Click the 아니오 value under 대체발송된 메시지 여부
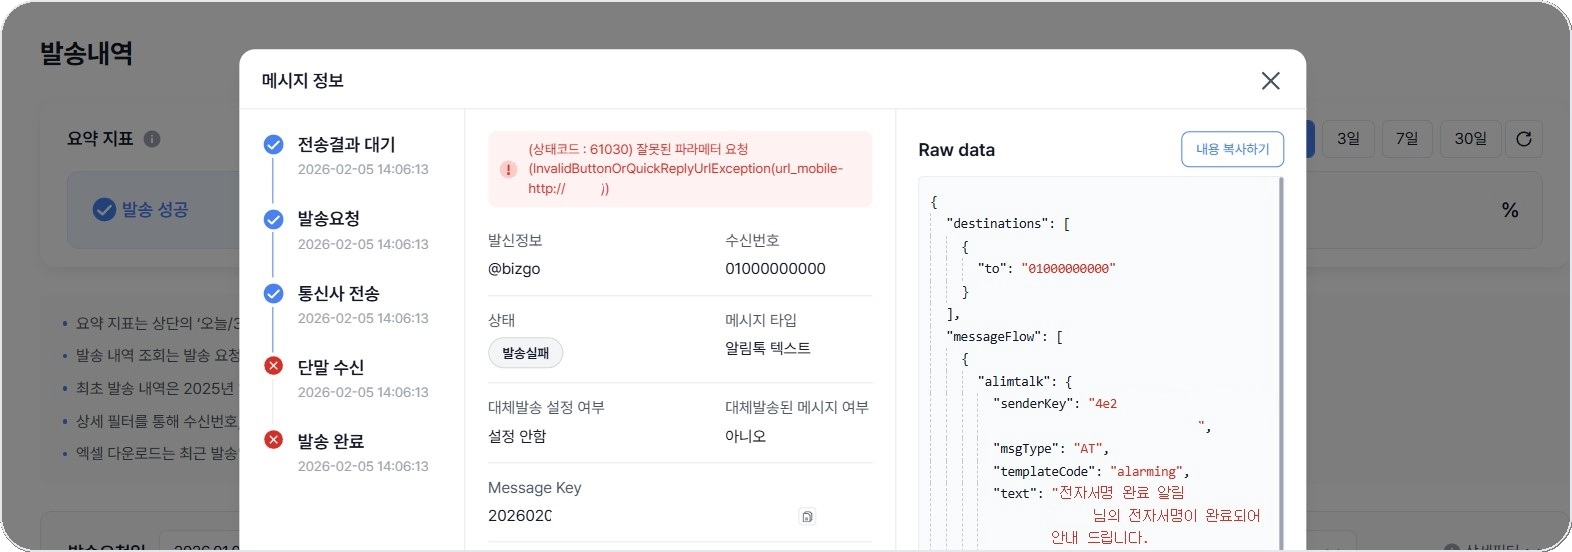 click(x=745, y=436)
